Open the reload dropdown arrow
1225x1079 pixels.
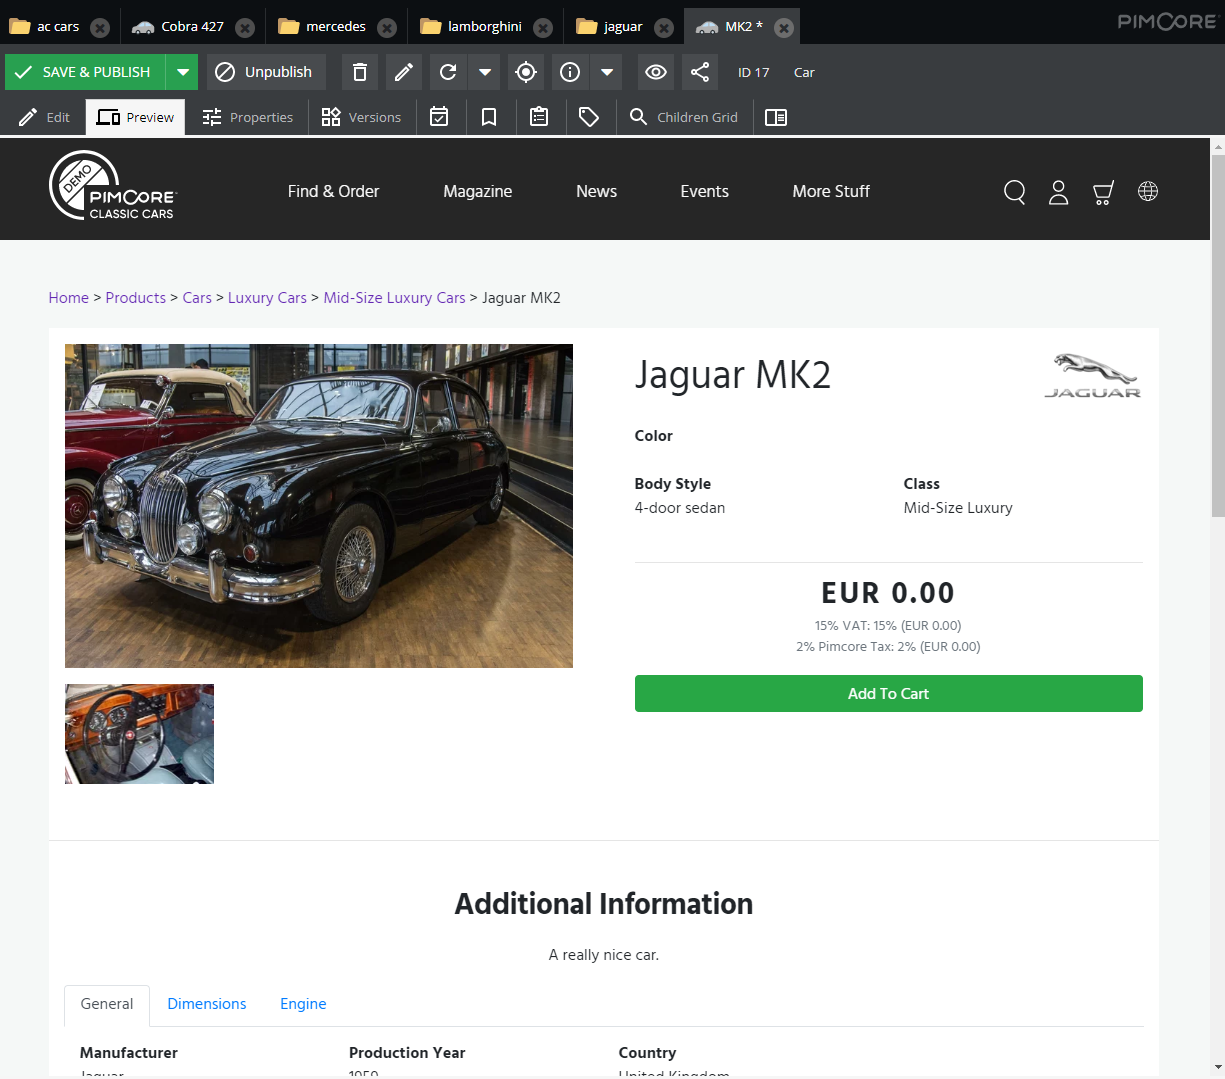click(484, 72)
